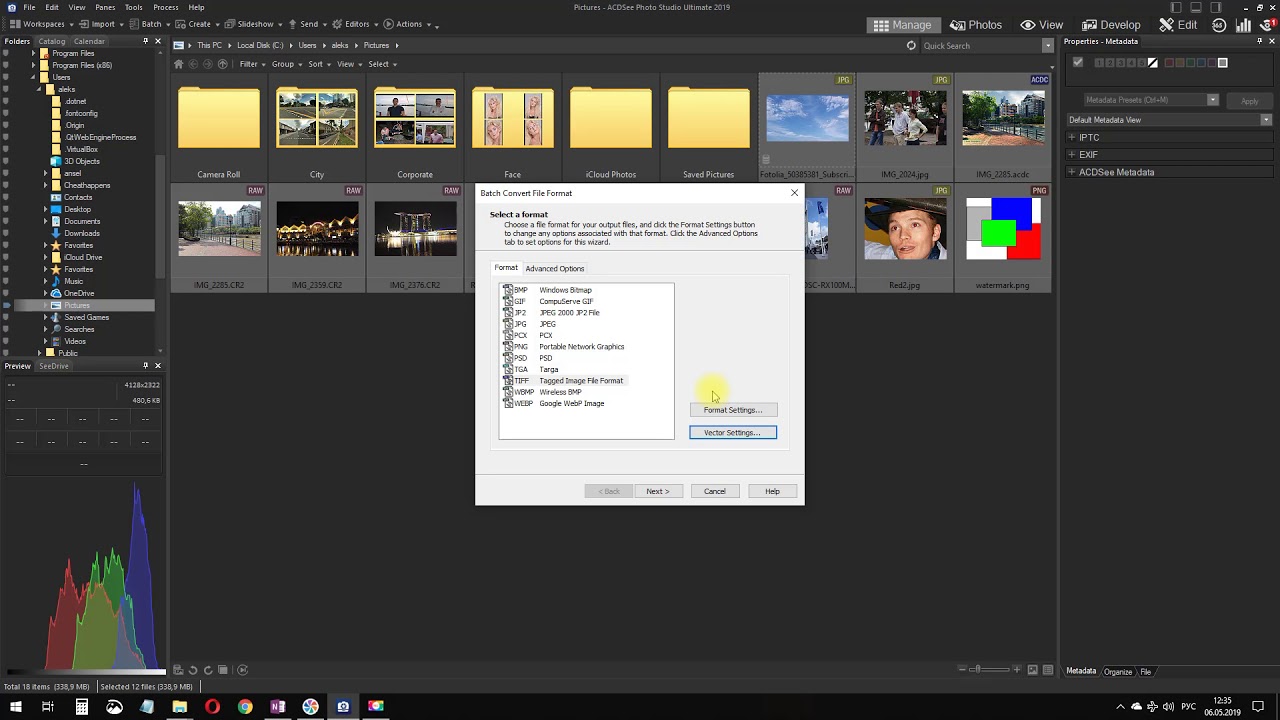This screenshot has height=720, width=1280.
Task: Pin the Folders pane
Action: pyautogui.click(x=145, y=41)
